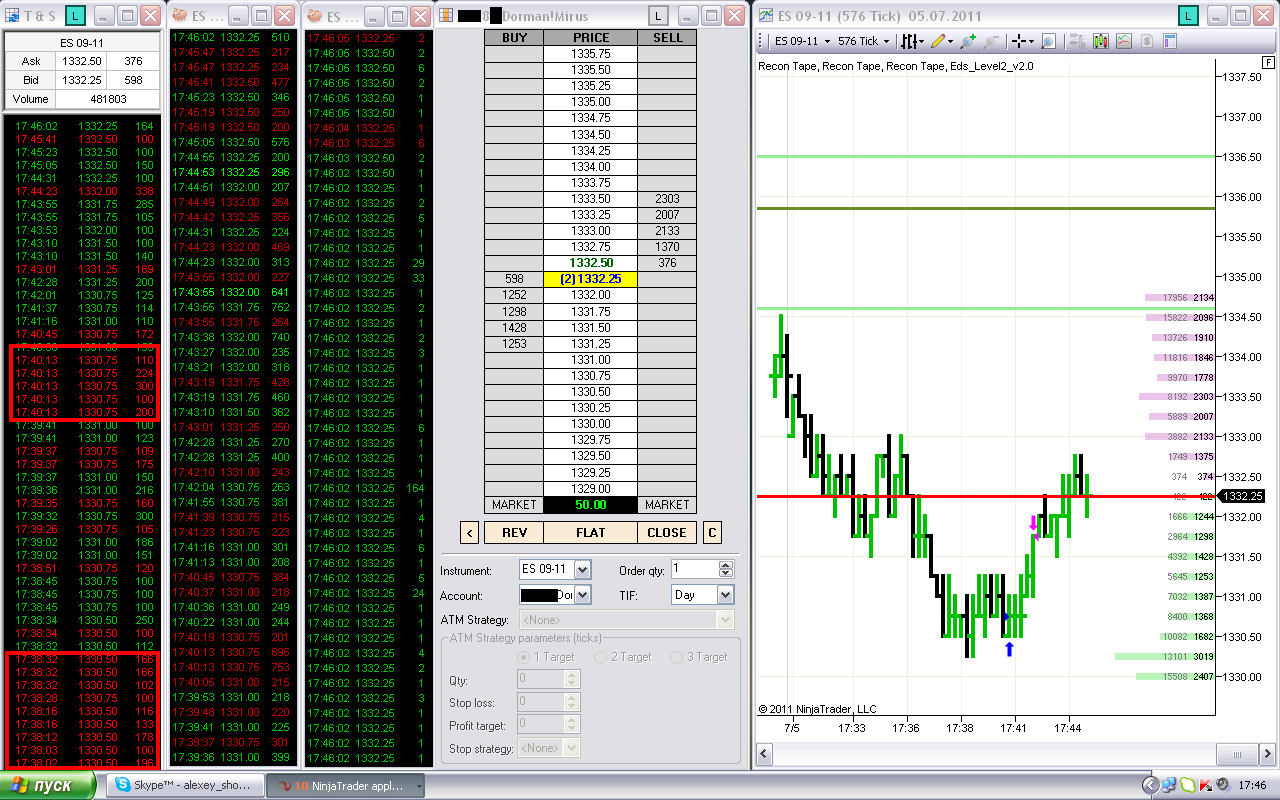Click the sell MARKET button
The height and width of the screenshot is (800, 1280).
(667, 505)
